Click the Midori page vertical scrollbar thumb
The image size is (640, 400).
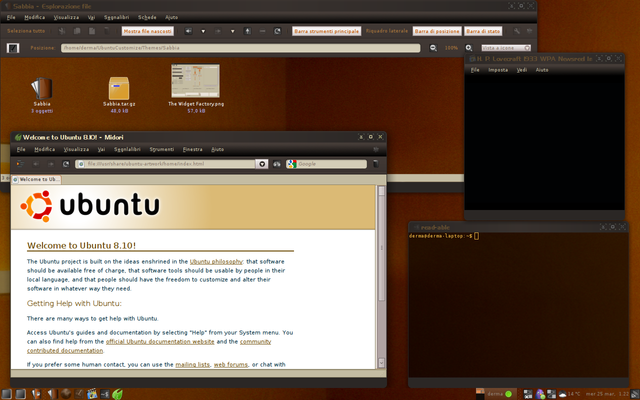coord(382,248)
